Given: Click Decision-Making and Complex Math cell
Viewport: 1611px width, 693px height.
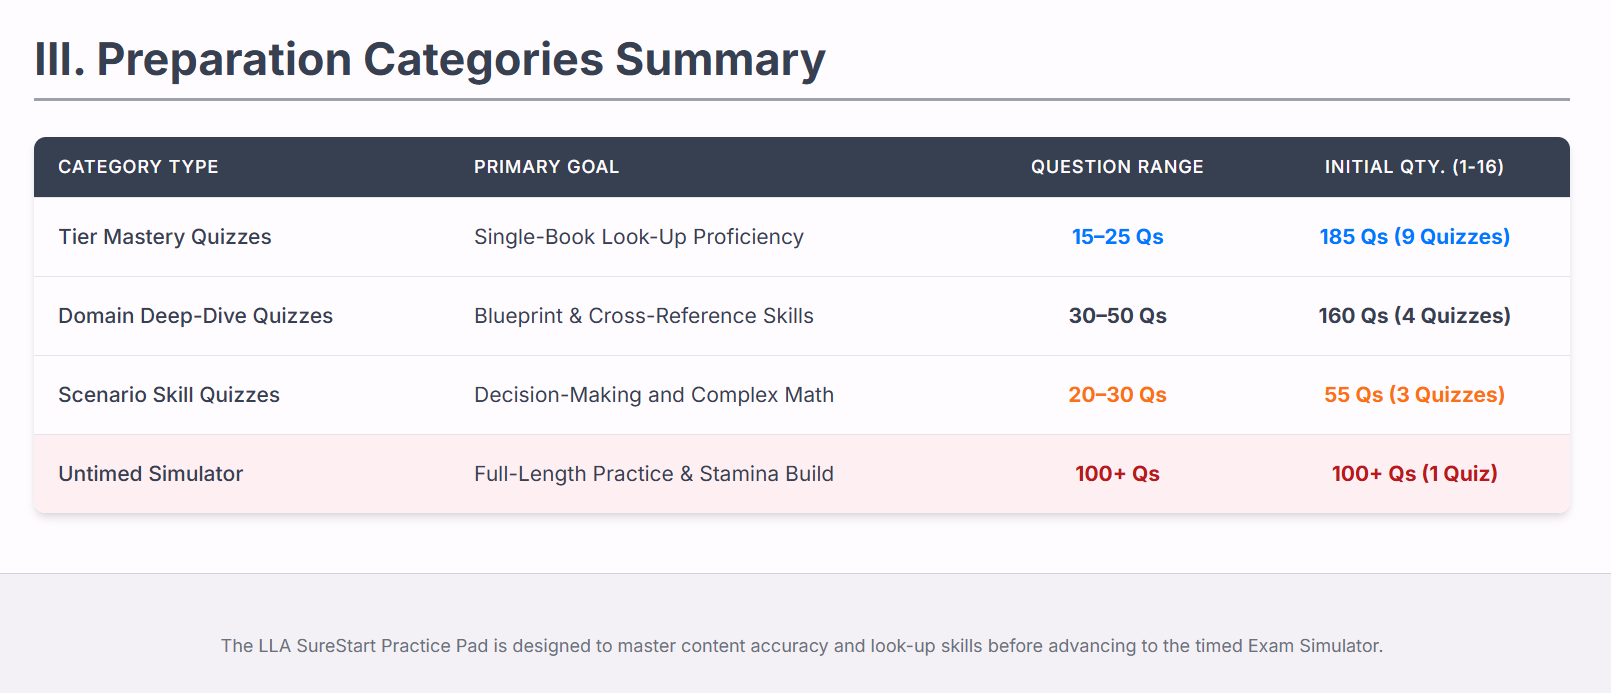Looking at the screenshot, I should (x=653, y=395).
